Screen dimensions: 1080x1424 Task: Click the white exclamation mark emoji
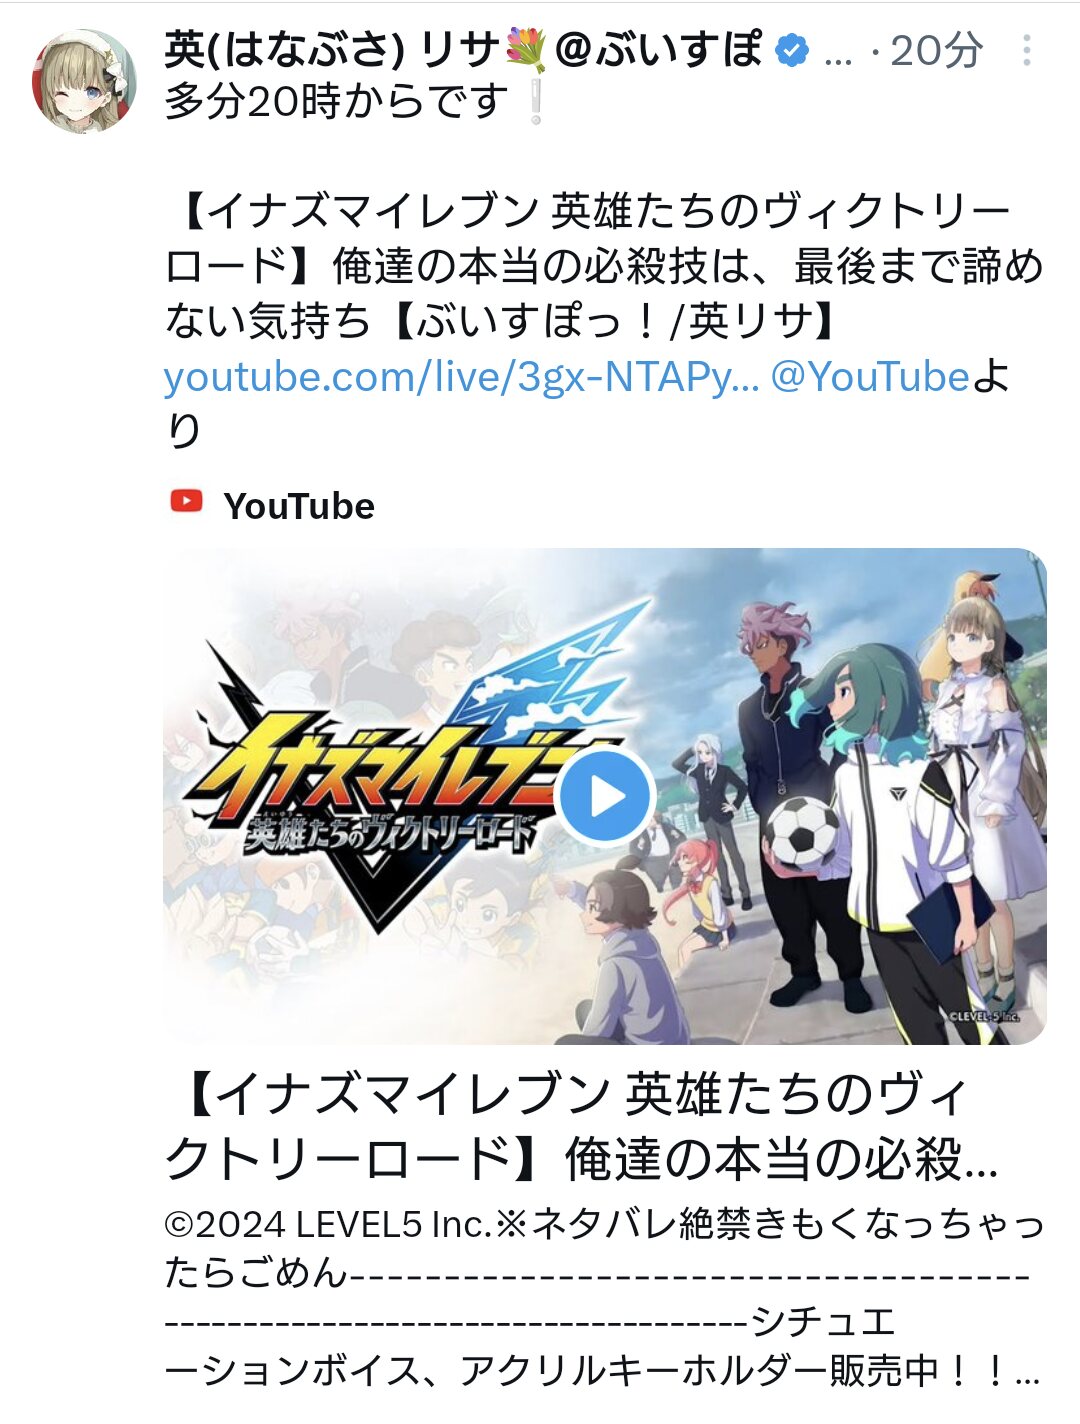coord(536,103)
